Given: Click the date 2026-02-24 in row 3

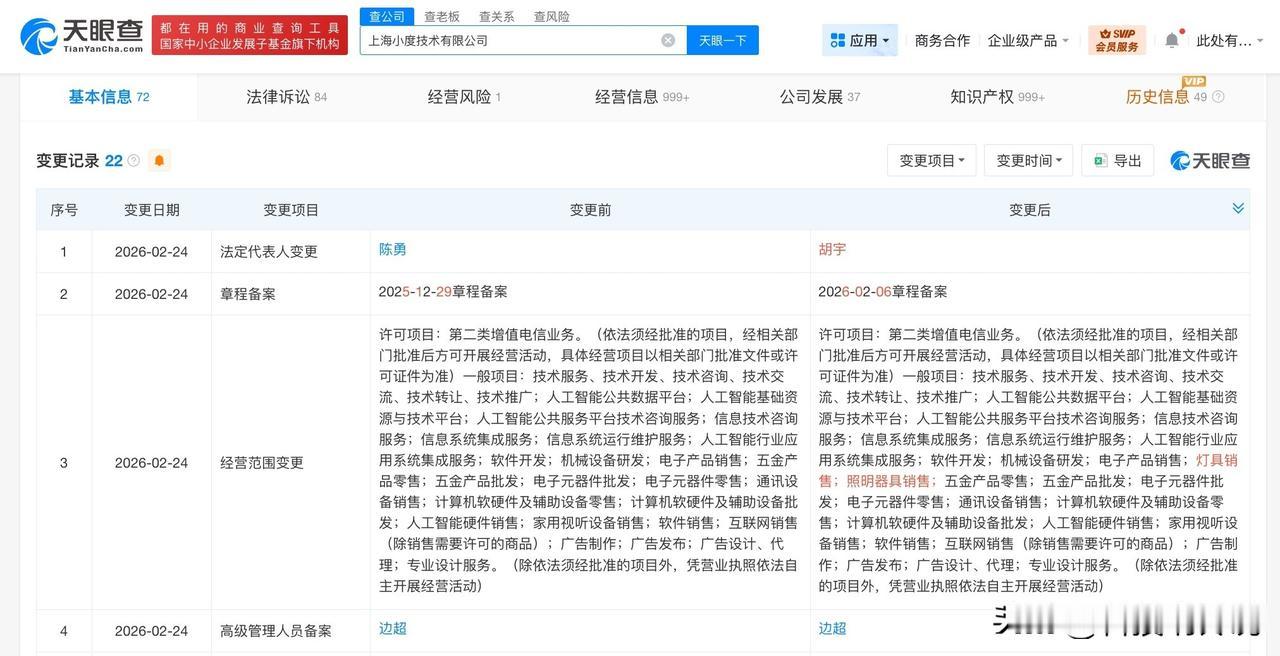Looking at the screenshot, I should [151, 463].
